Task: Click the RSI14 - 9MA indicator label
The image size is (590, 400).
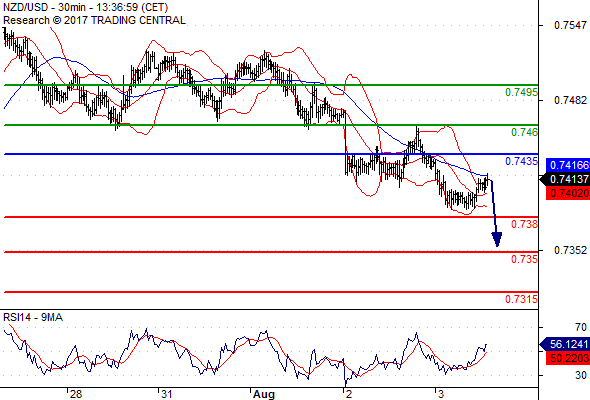Action: point(33,318)
